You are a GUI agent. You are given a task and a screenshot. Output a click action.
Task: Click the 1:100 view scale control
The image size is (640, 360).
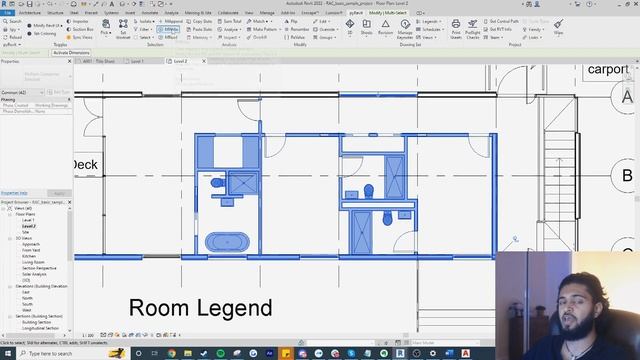88,335
